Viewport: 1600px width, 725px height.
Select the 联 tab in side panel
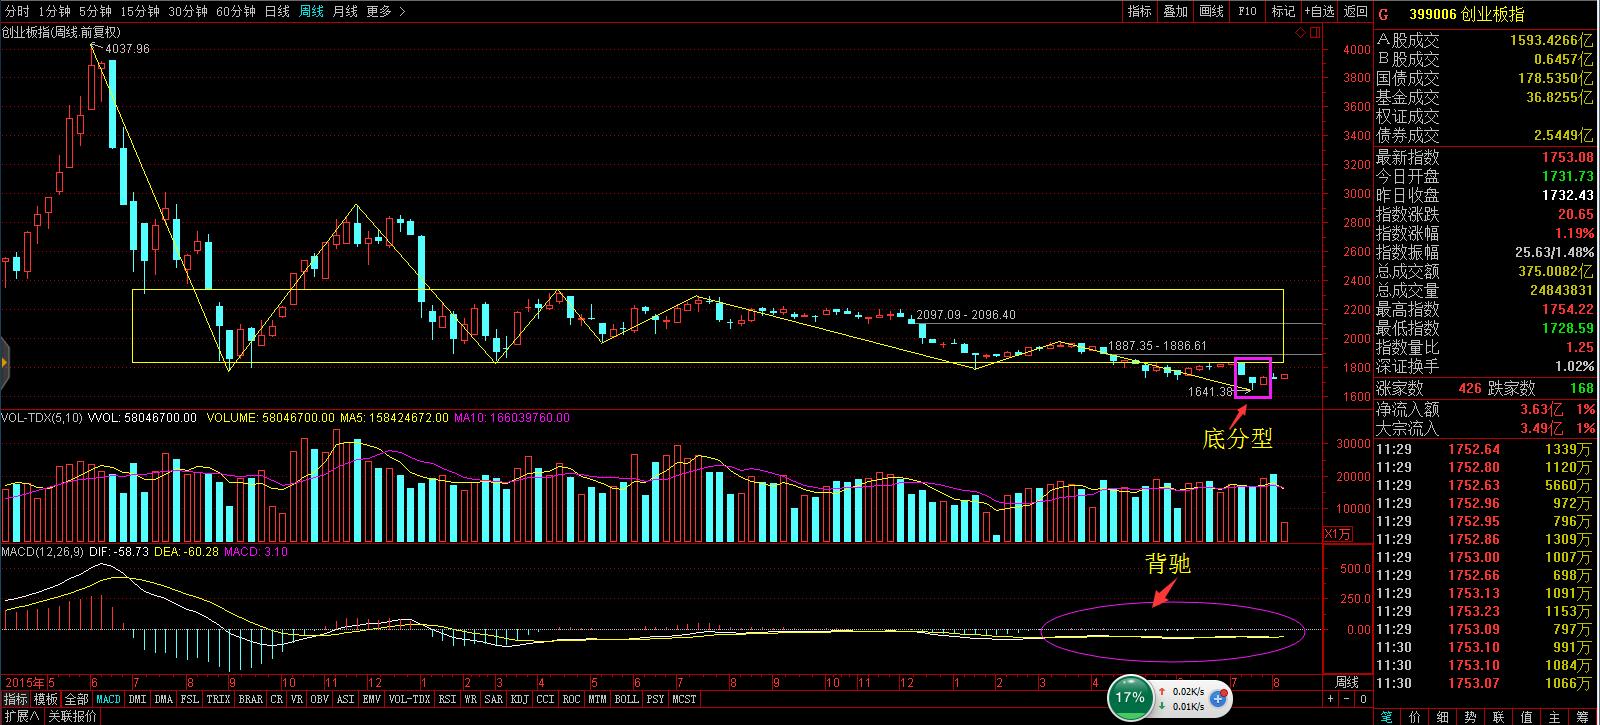point(1498,717)
